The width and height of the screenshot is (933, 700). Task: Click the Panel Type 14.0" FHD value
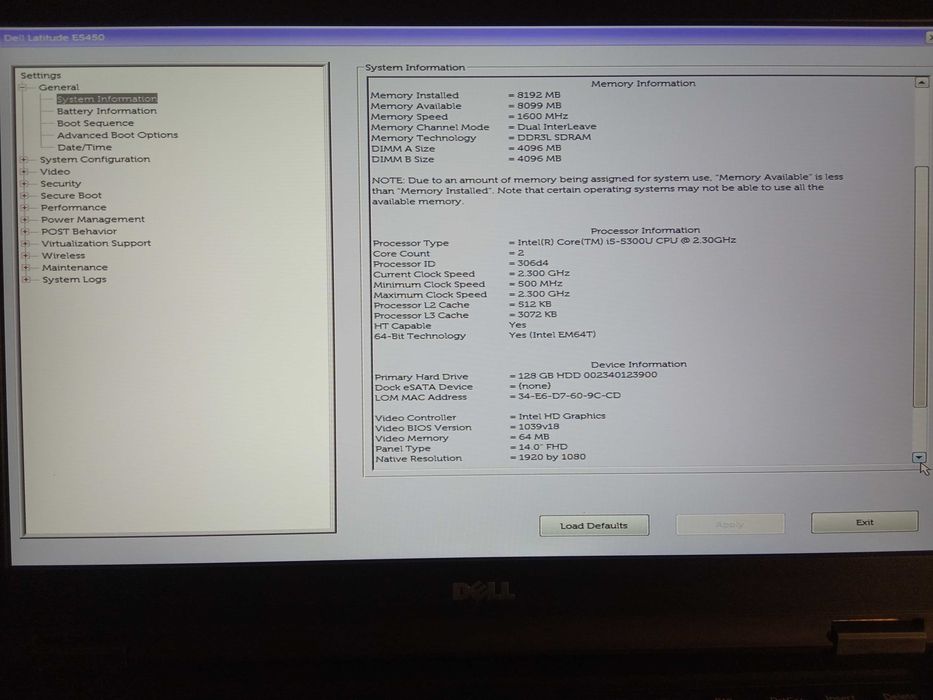542,447
